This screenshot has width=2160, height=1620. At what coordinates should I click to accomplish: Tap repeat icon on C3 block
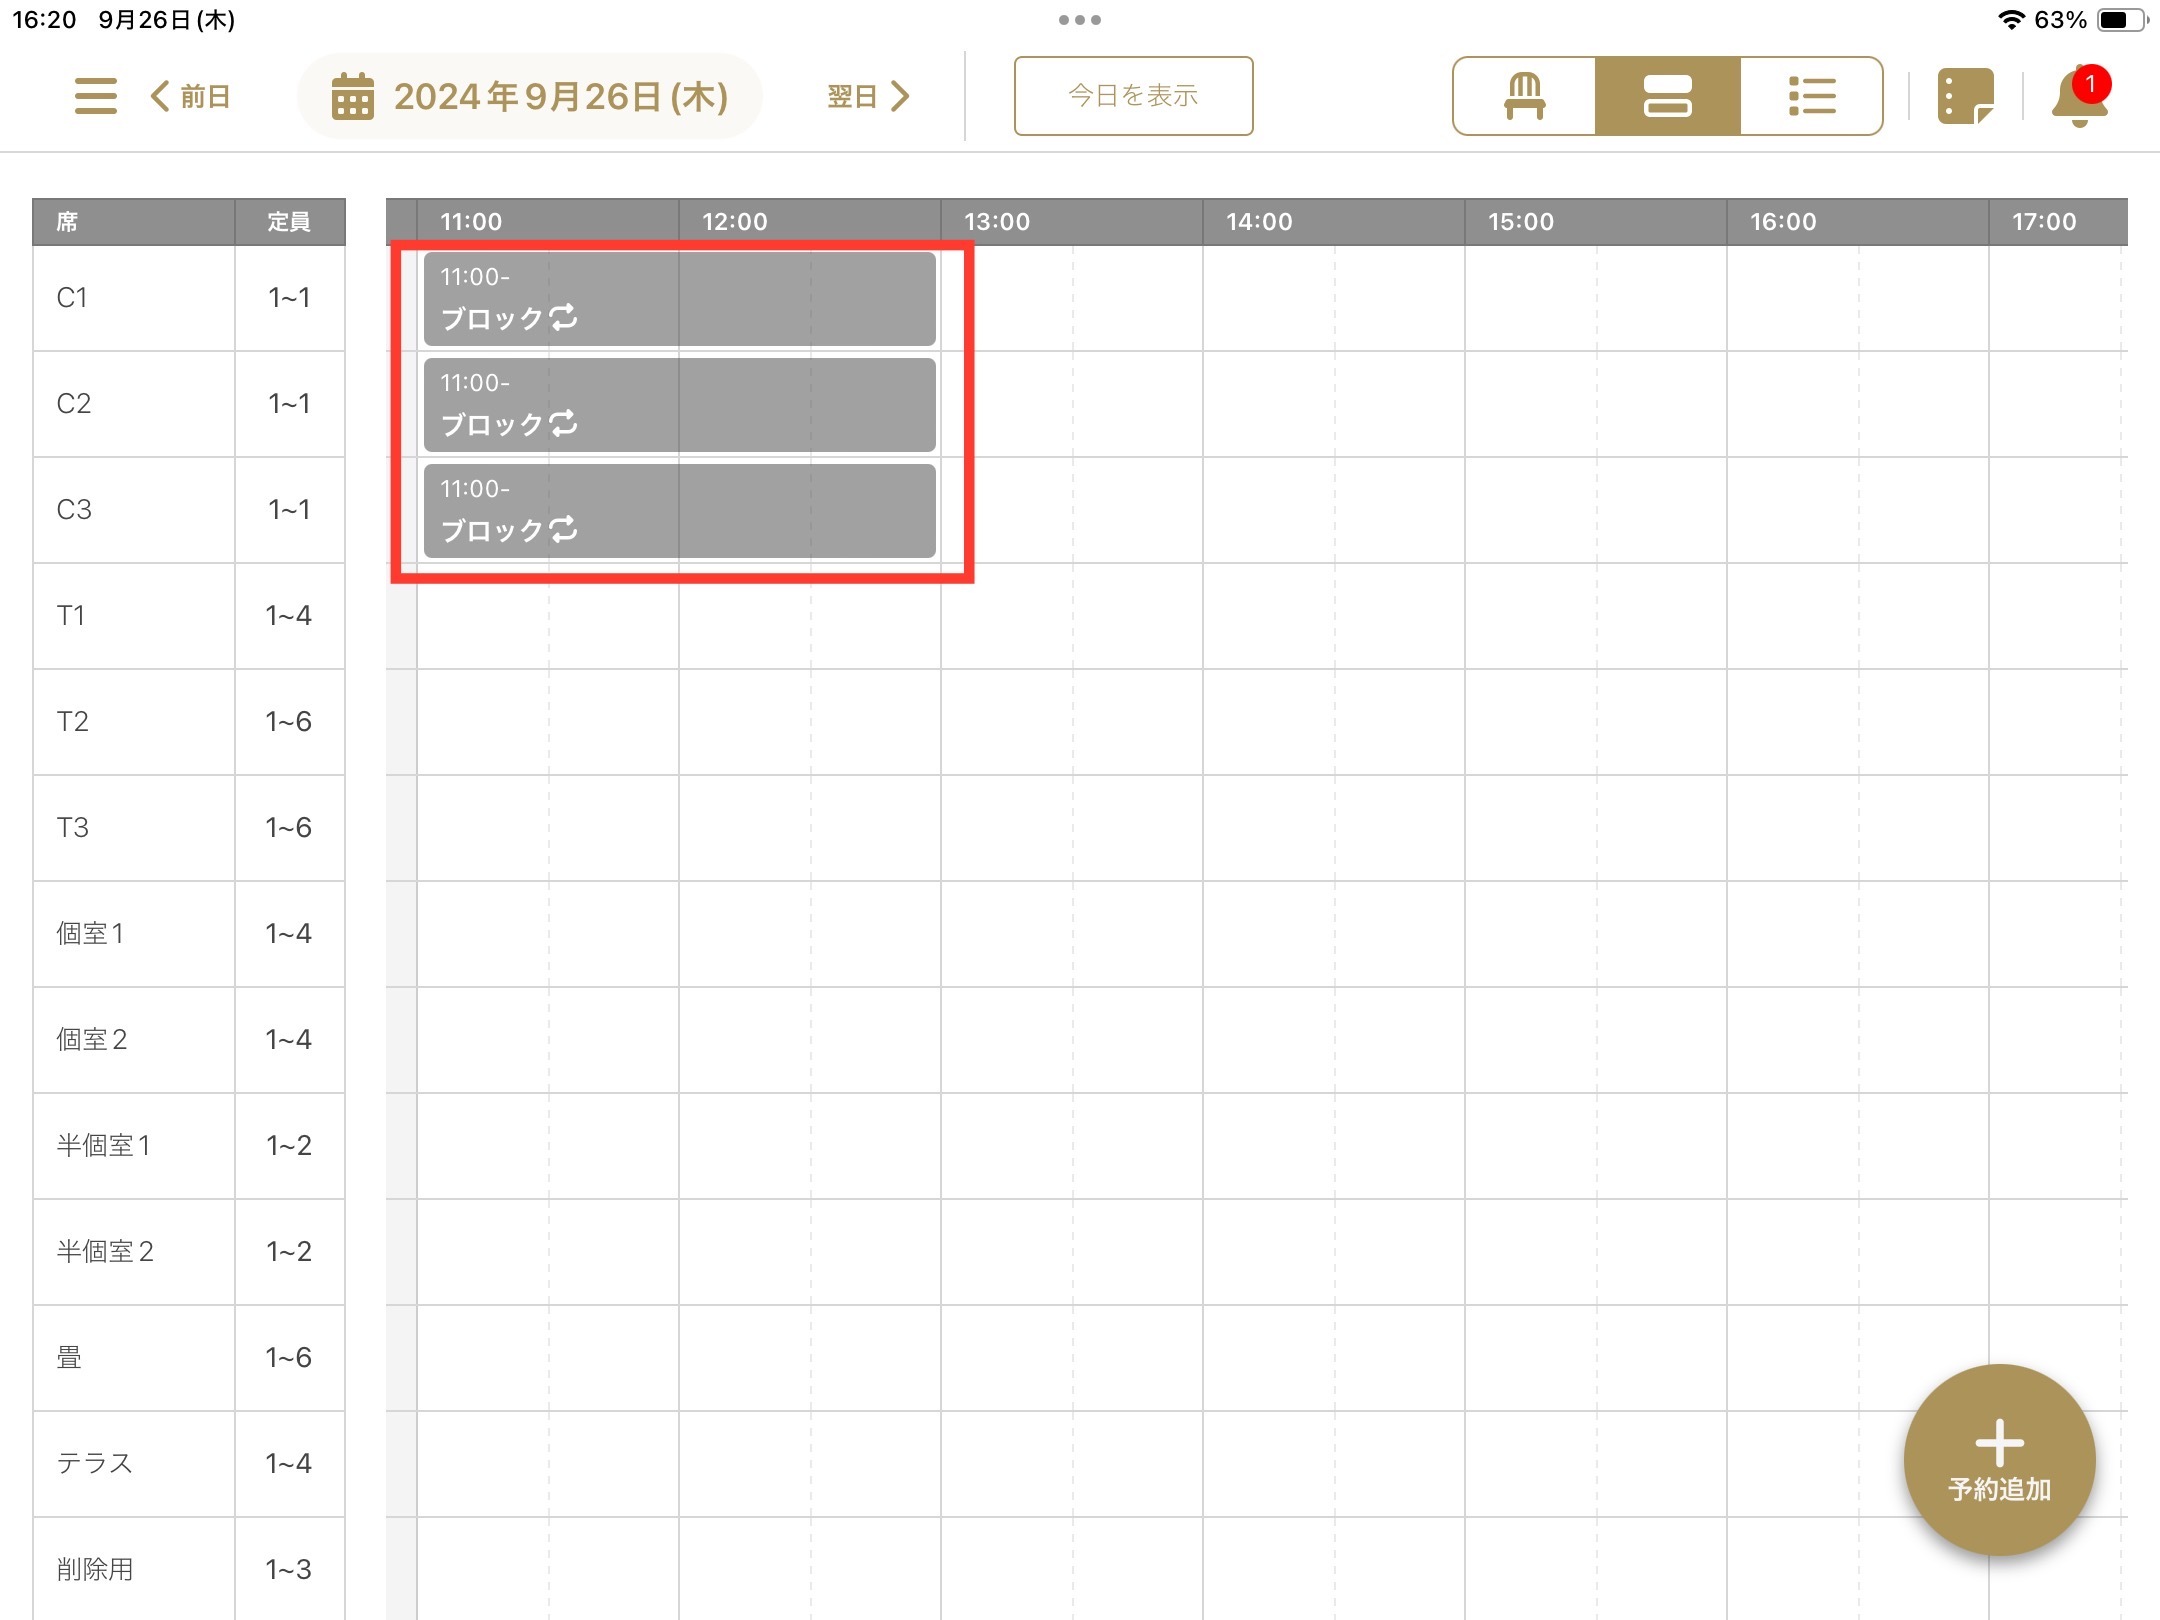coord(564,529)
